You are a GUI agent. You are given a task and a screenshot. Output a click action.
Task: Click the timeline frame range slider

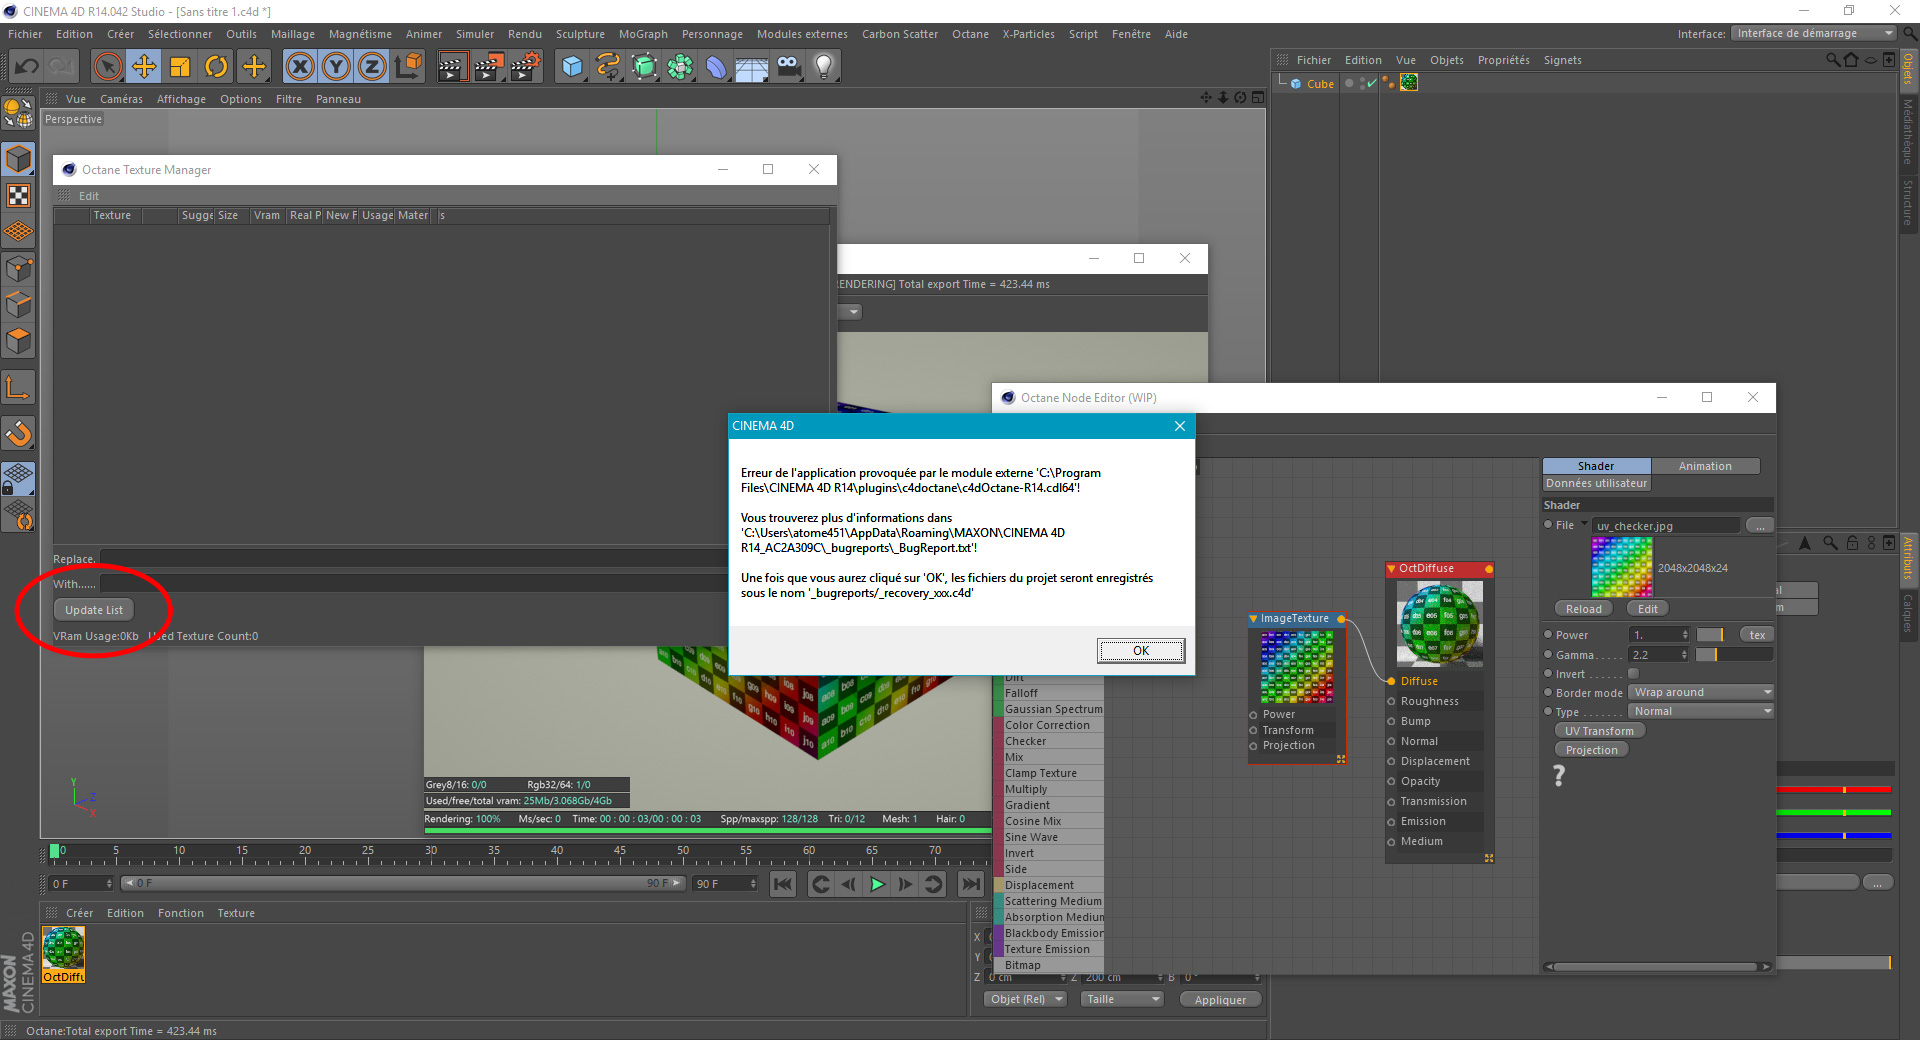[x=403, y=884]
